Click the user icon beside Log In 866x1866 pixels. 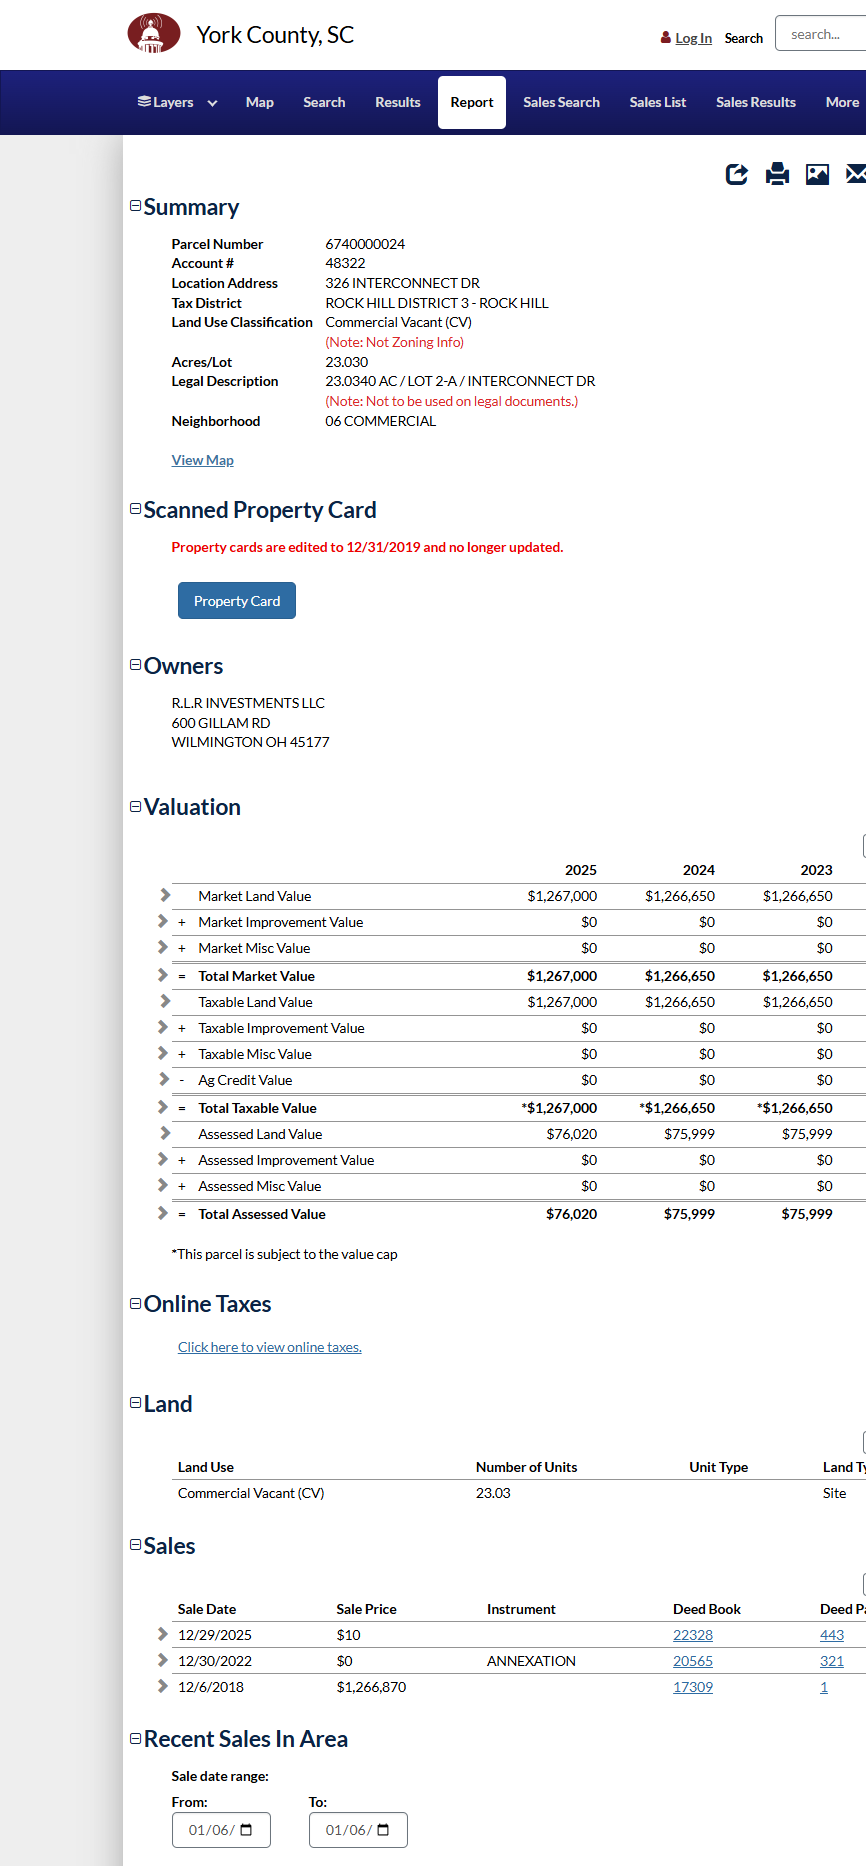666,38
